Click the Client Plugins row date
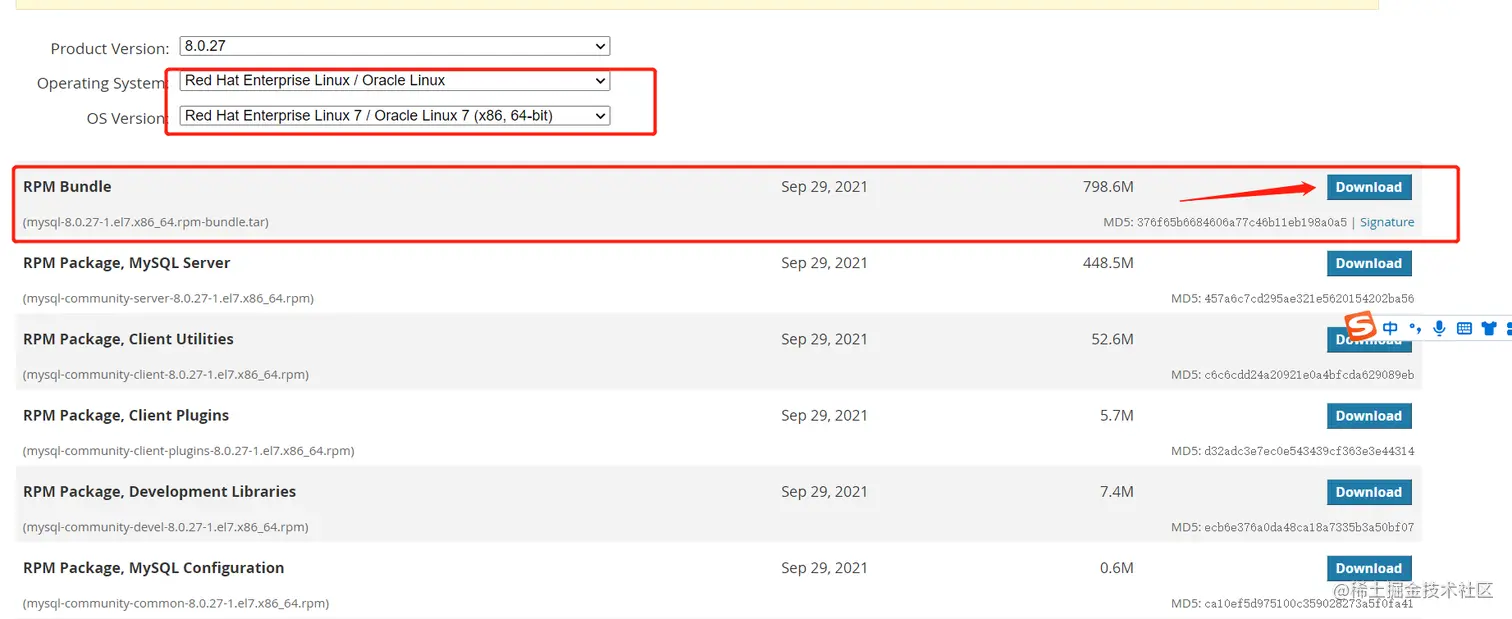 (x=824, y=415)
